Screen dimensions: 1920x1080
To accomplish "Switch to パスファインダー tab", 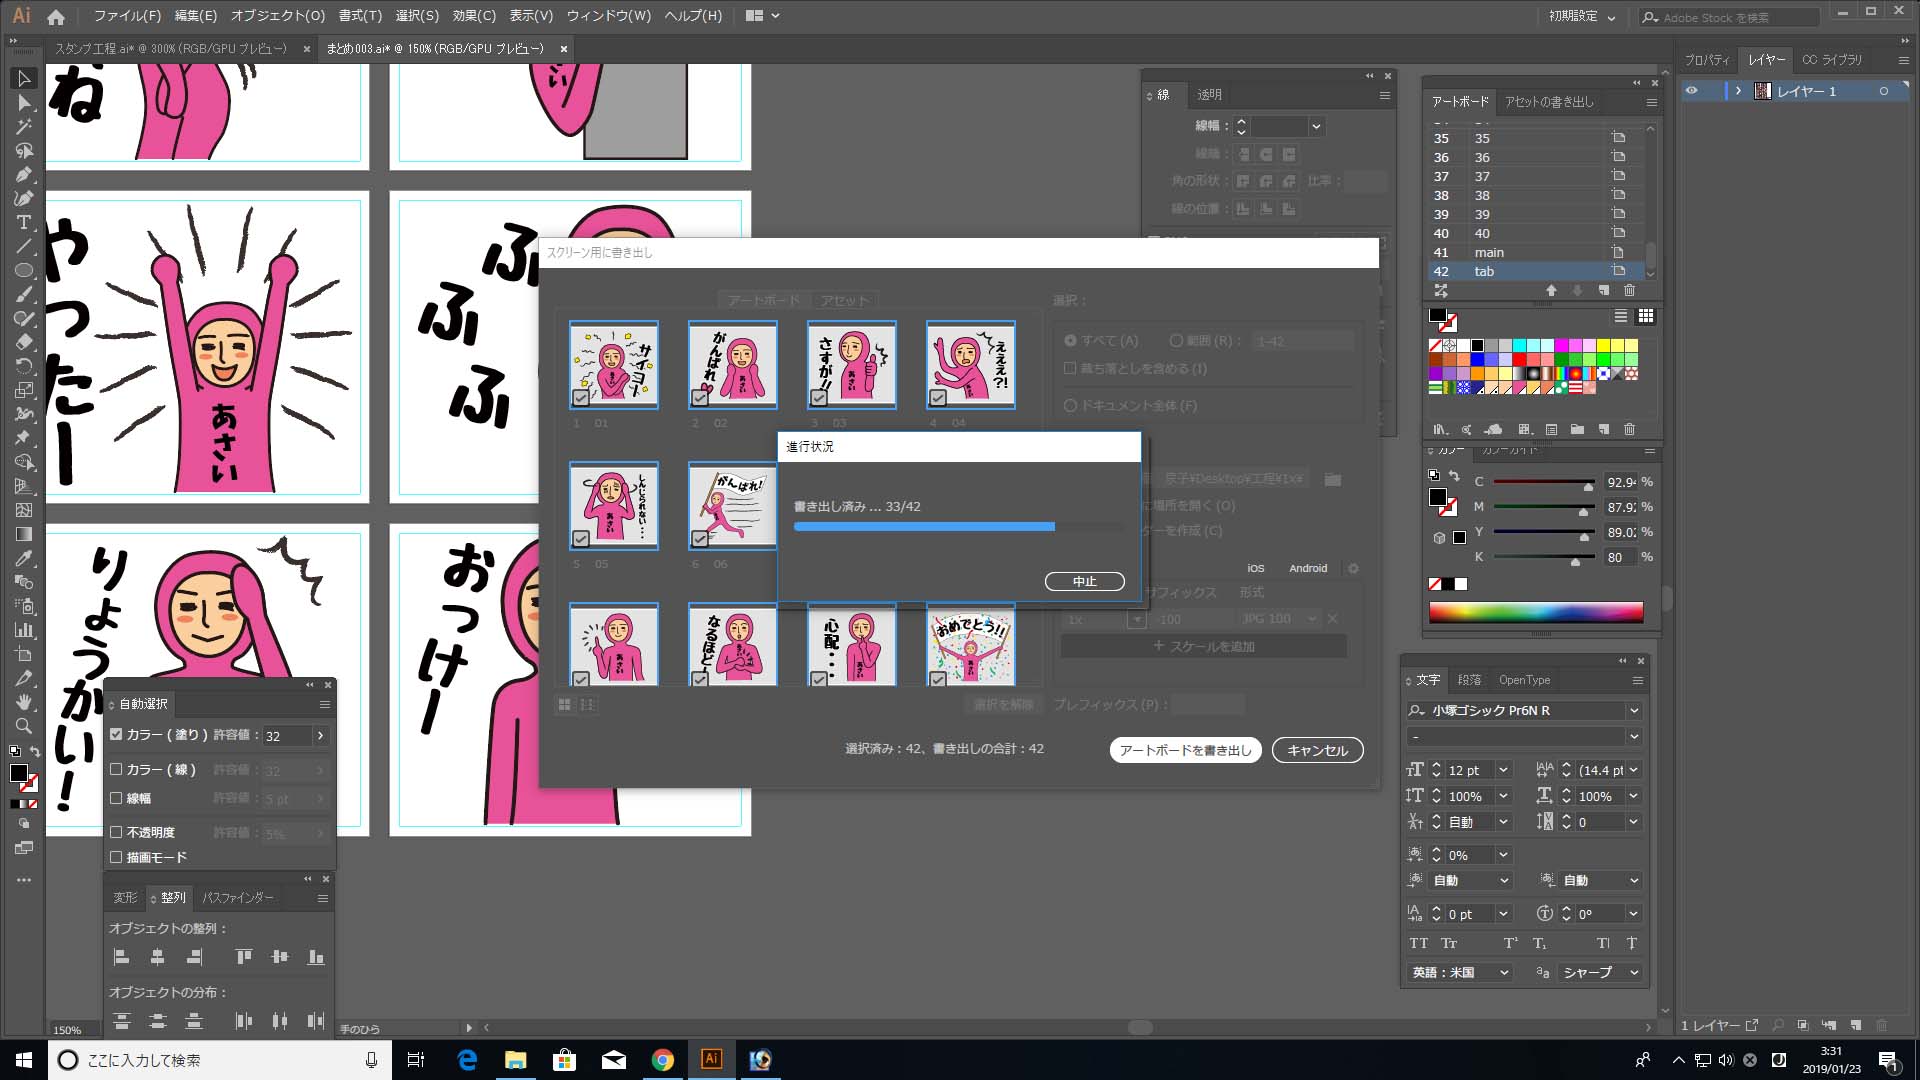I will 237,898.
